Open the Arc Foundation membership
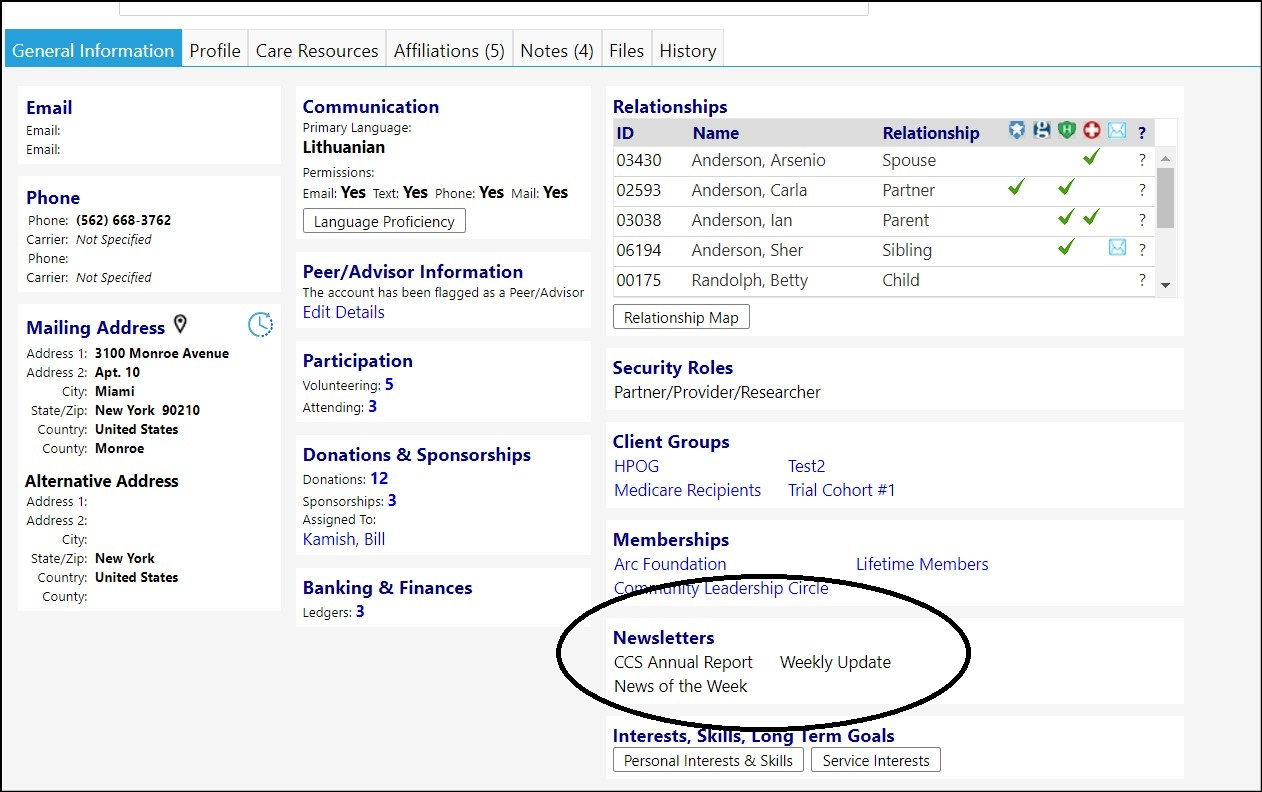The width and height of the screenshot is (1262, 792). click(x=670, y=564)
